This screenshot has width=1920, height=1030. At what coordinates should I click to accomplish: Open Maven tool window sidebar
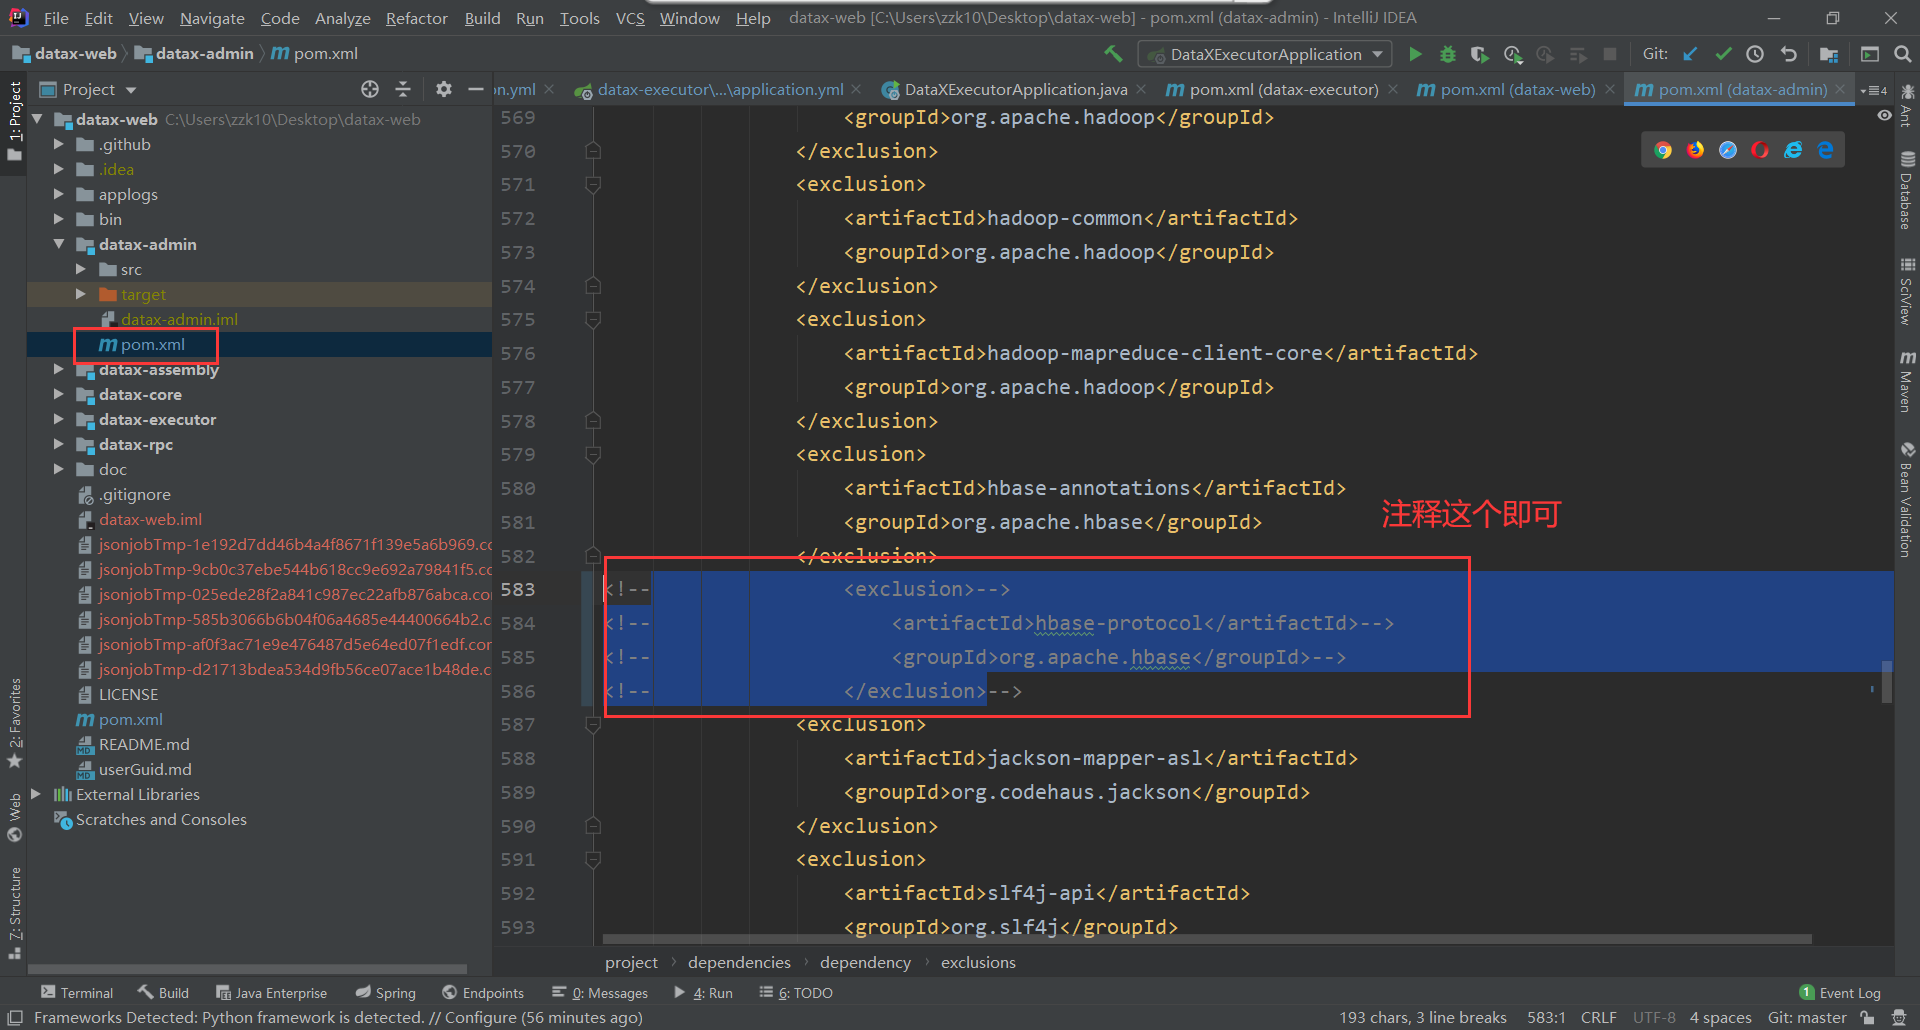click(1907, 382)
